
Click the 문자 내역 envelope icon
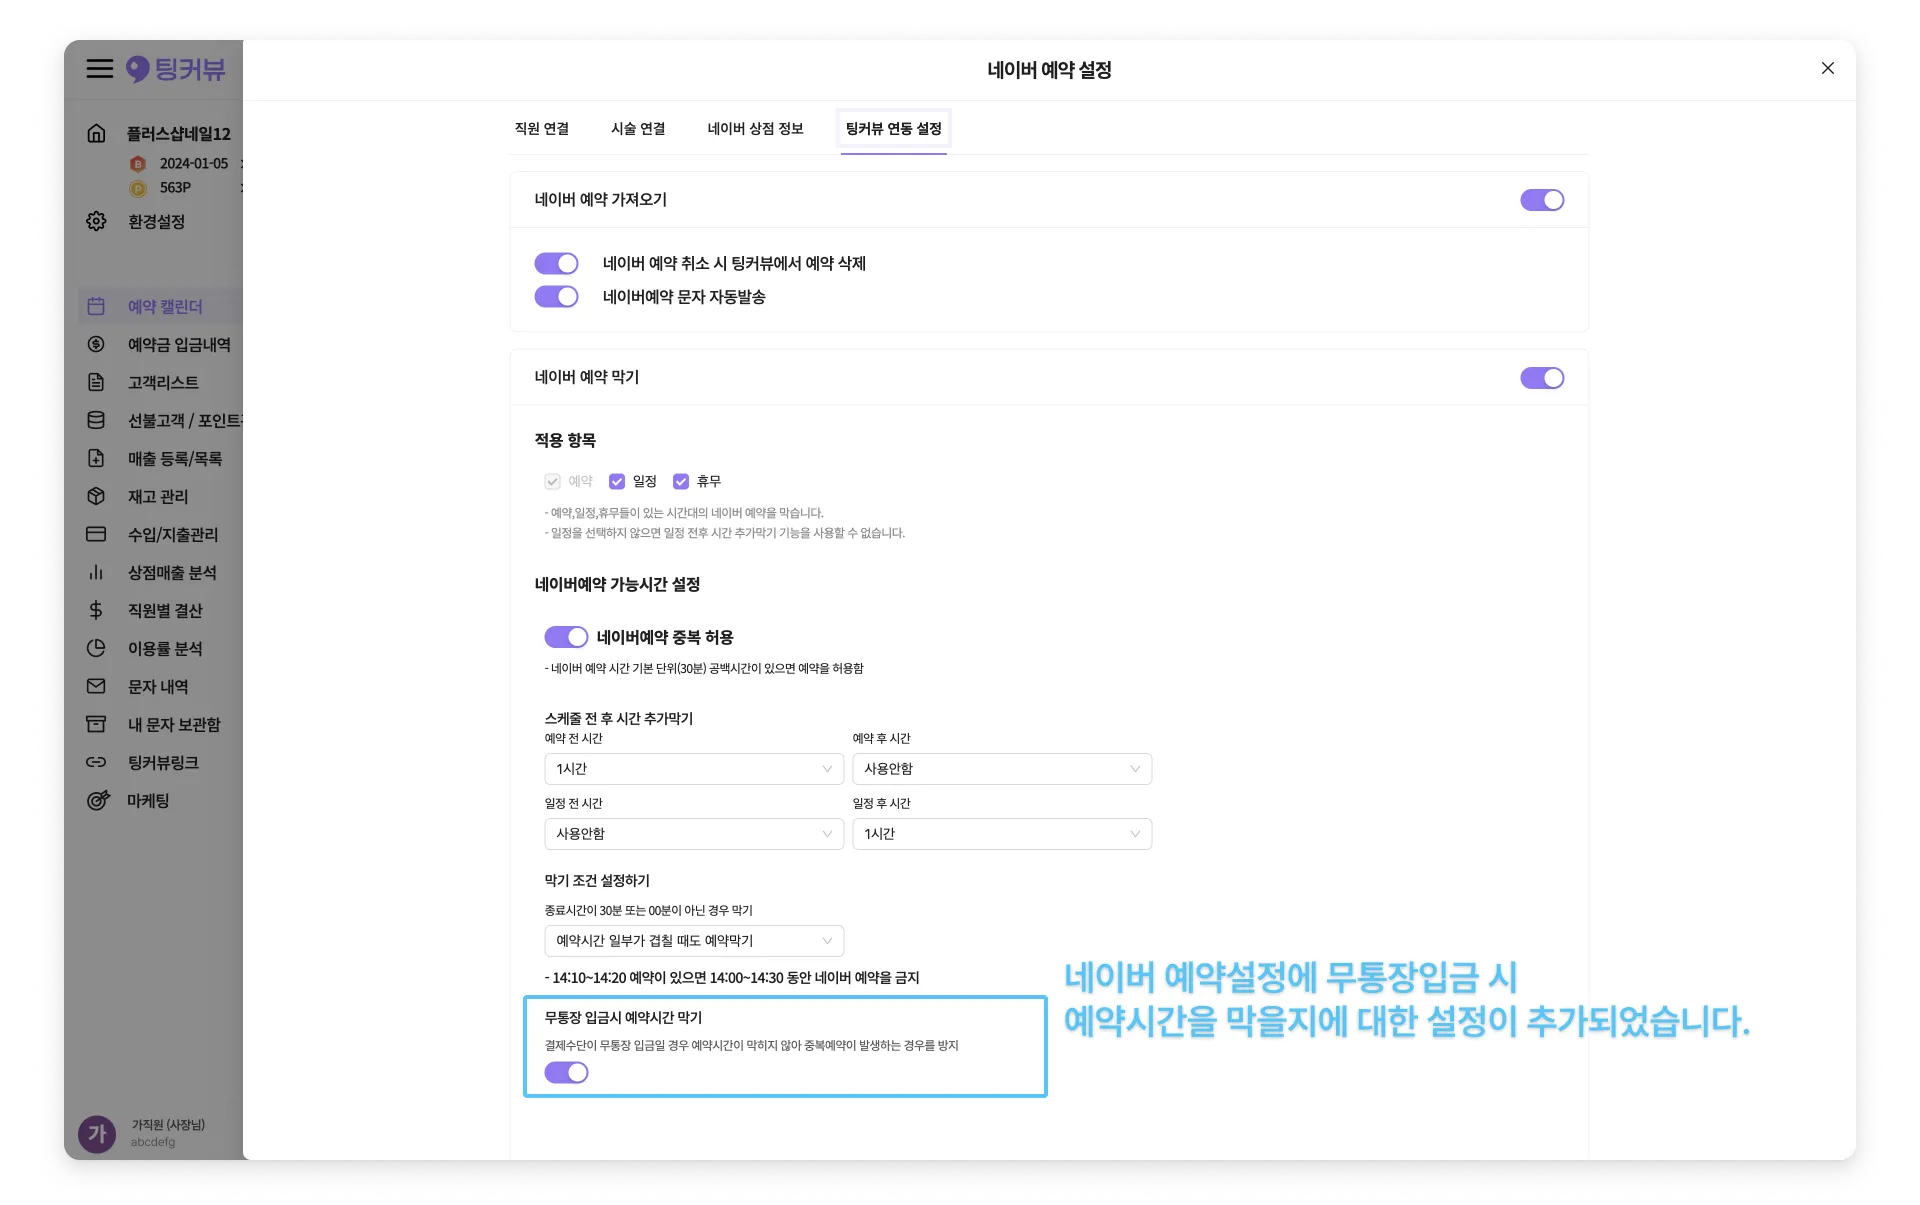(x=96, y=686)
